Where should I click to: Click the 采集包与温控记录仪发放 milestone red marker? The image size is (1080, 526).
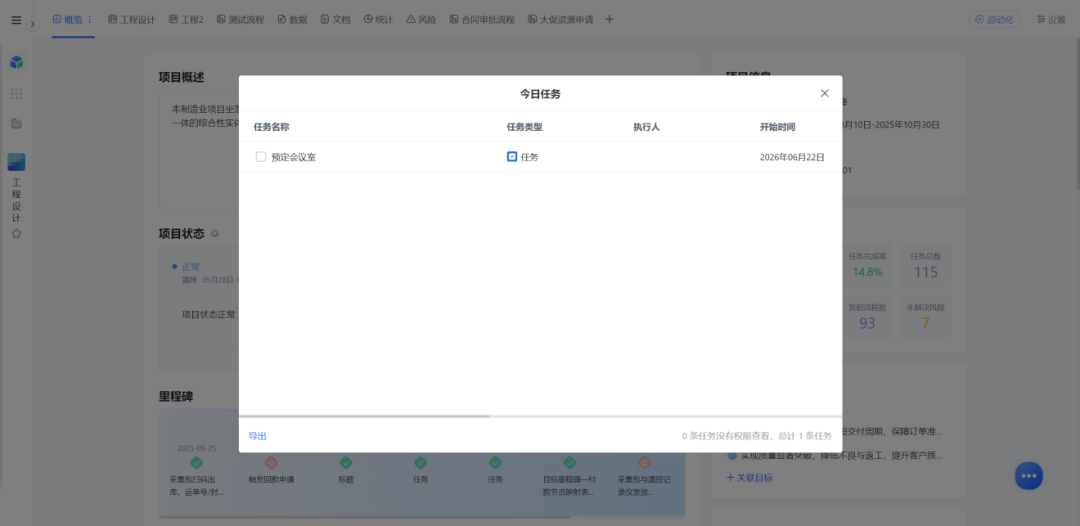pyautogui.click(x=644, y=463)
